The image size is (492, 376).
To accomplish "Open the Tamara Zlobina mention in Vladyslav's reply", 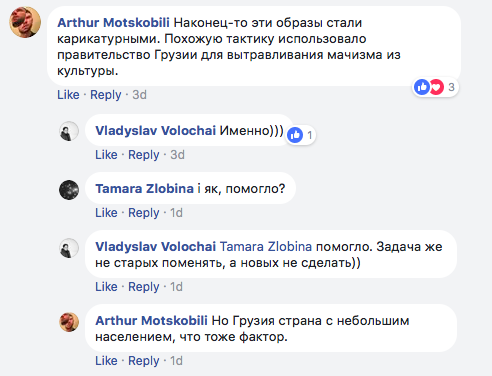I will [266, 247].
